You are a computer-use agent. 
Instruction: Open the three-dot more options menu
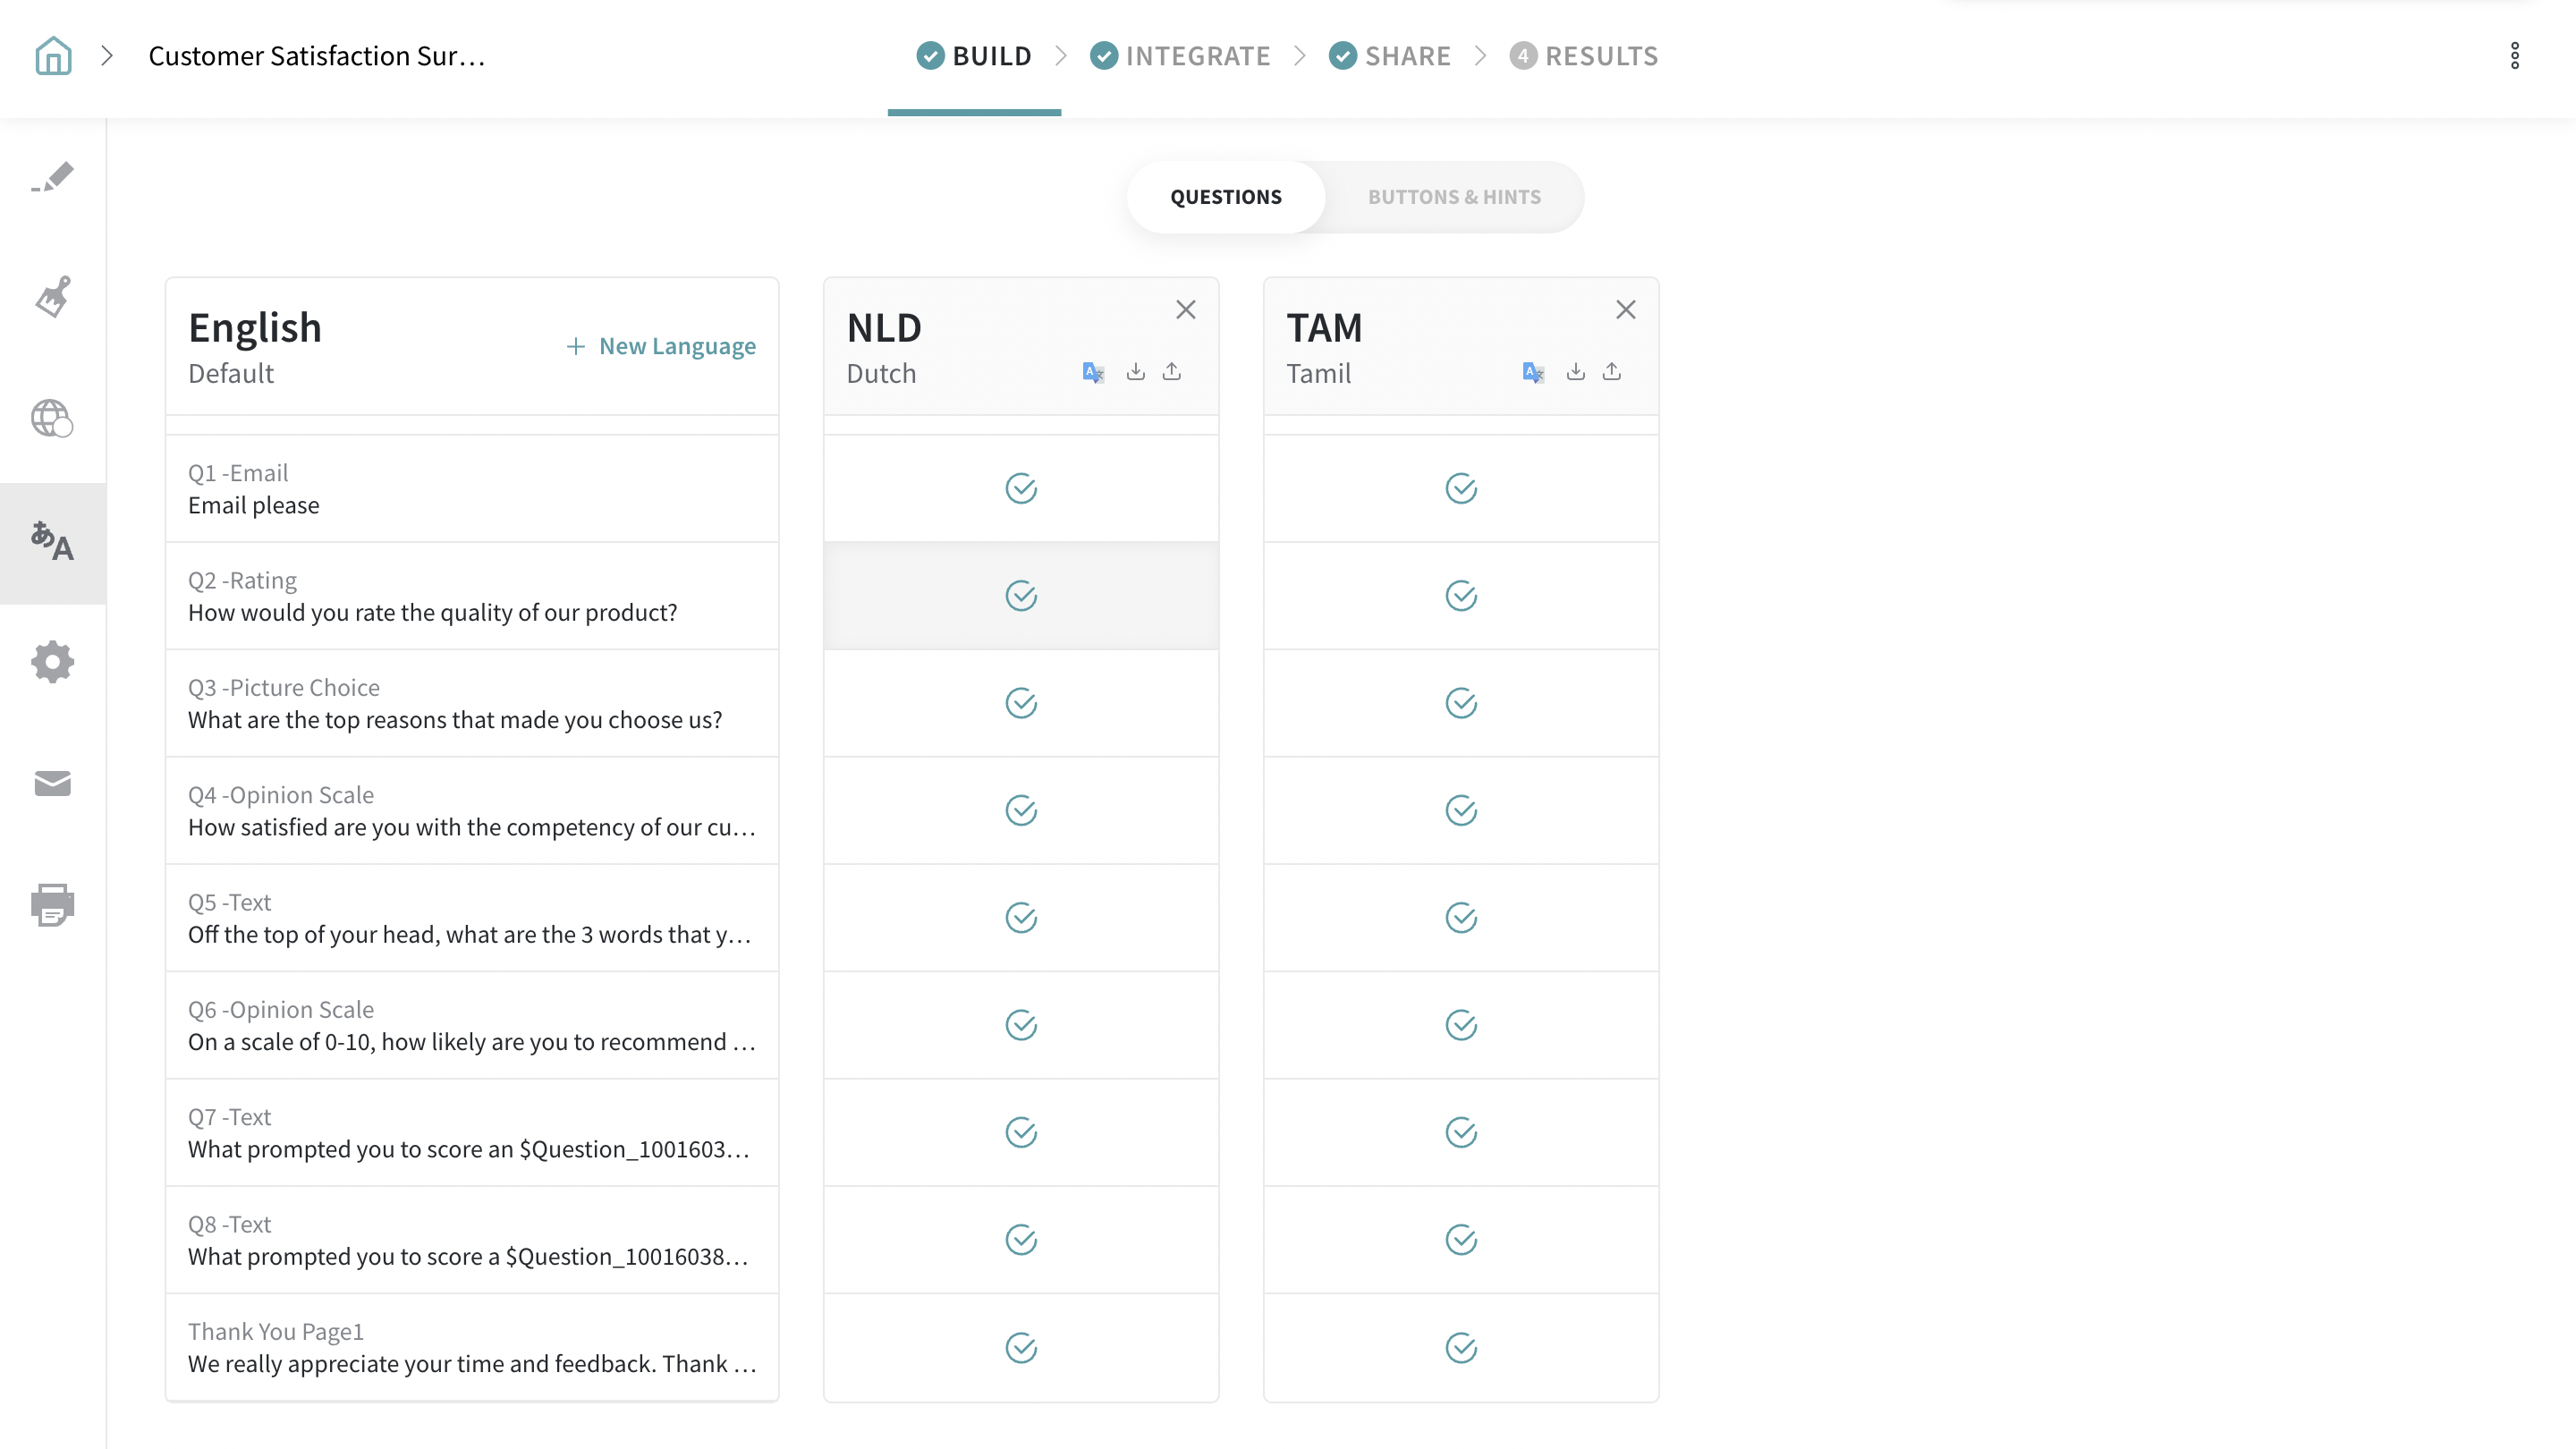coord(2514,56)
